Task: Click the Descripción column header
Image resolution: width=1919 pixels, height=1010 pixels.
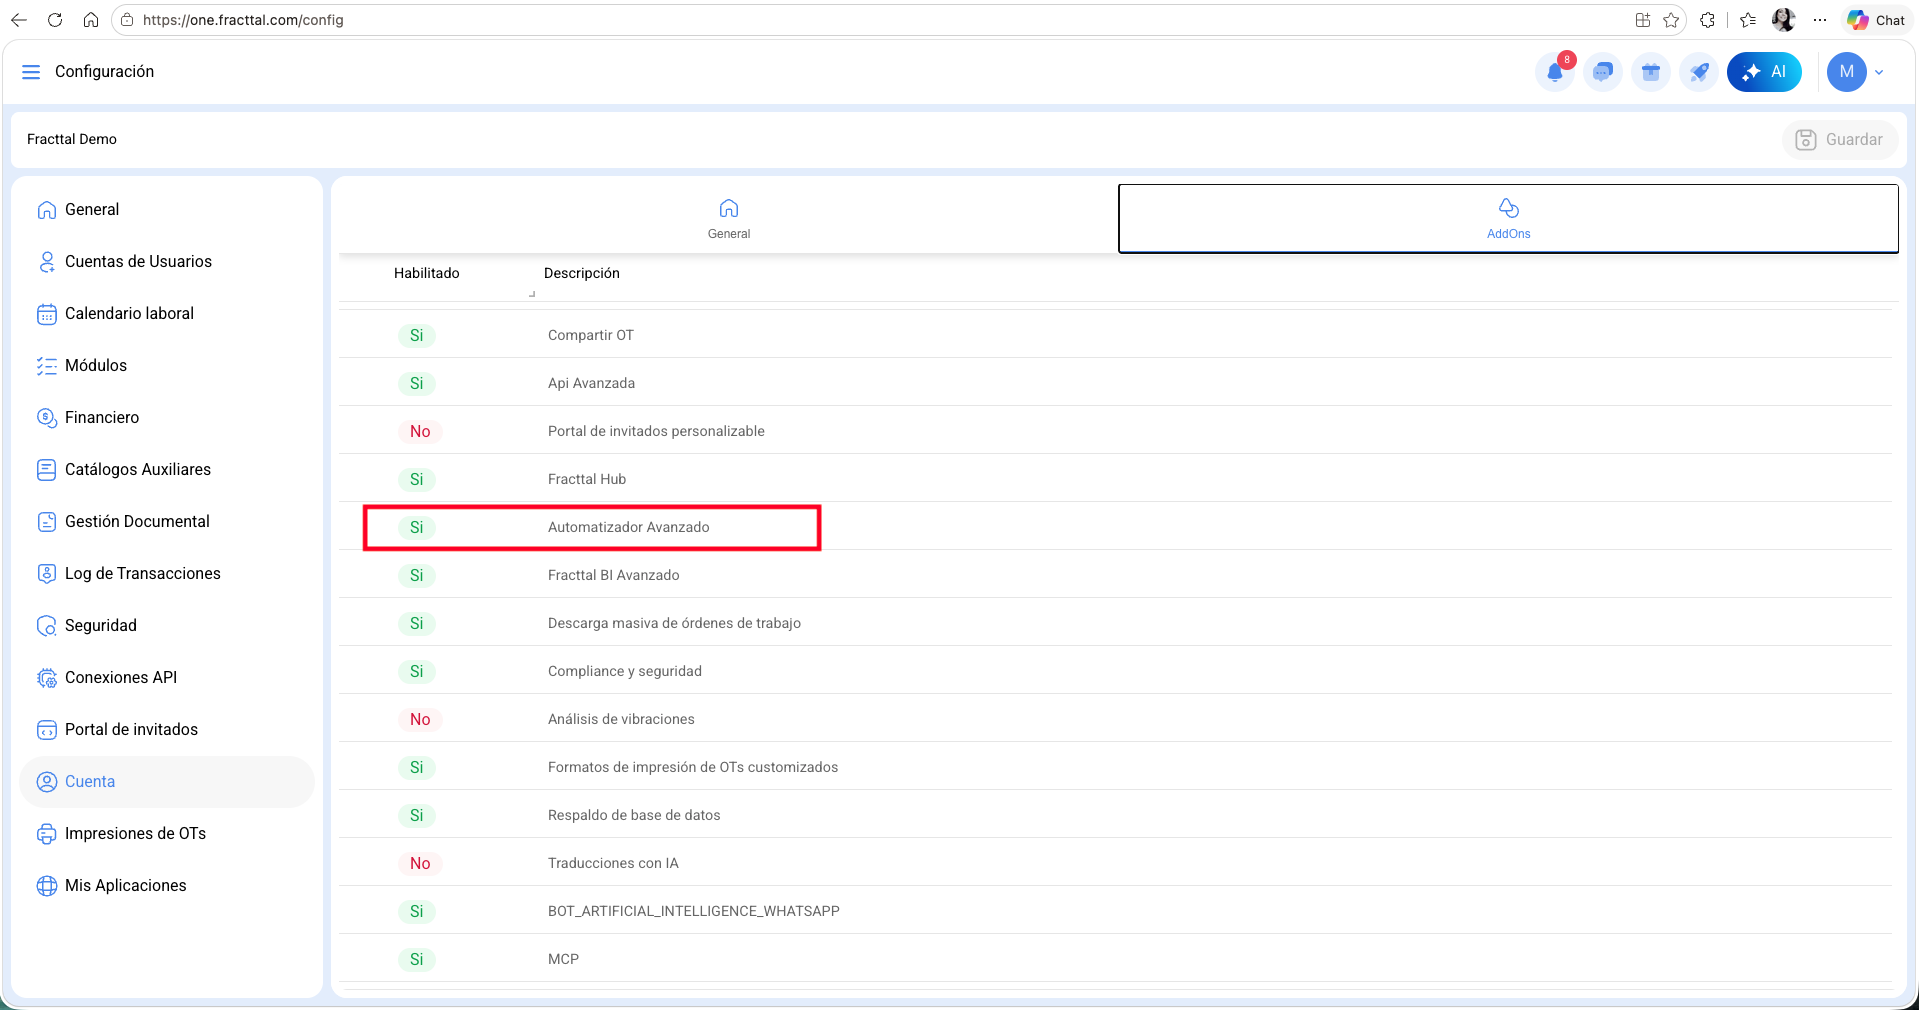Action: tap(582, 274)
